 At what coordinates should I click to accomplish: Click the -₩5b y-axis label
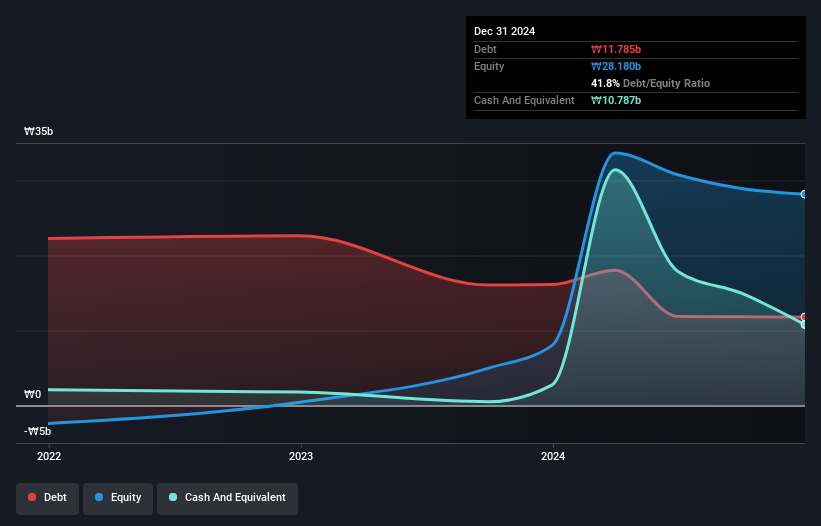click(38, 431)
